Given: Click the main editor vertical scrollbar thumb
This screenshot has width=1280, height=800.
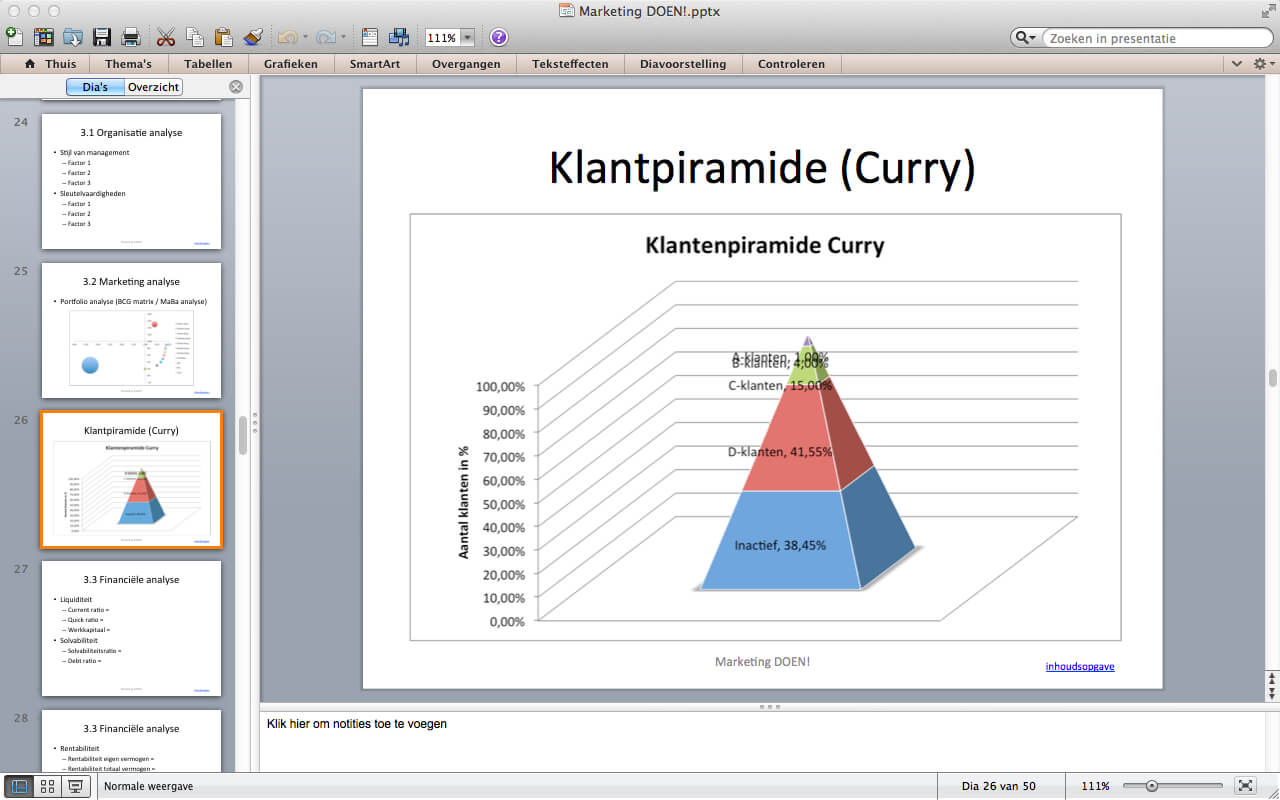Looking at the screenshot, I should (1272, 378).
